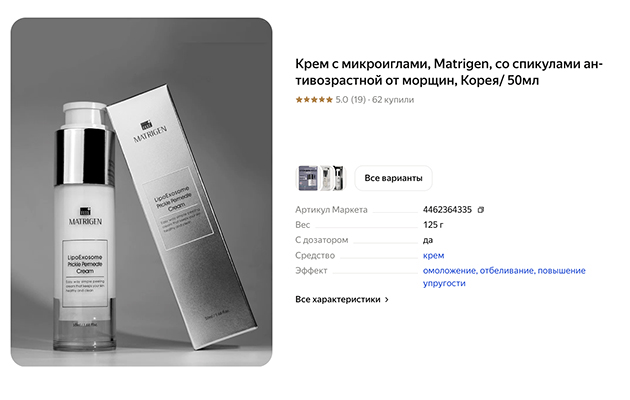
Task: Click the product title Крем с микроиглами
Action: [449, 72]
